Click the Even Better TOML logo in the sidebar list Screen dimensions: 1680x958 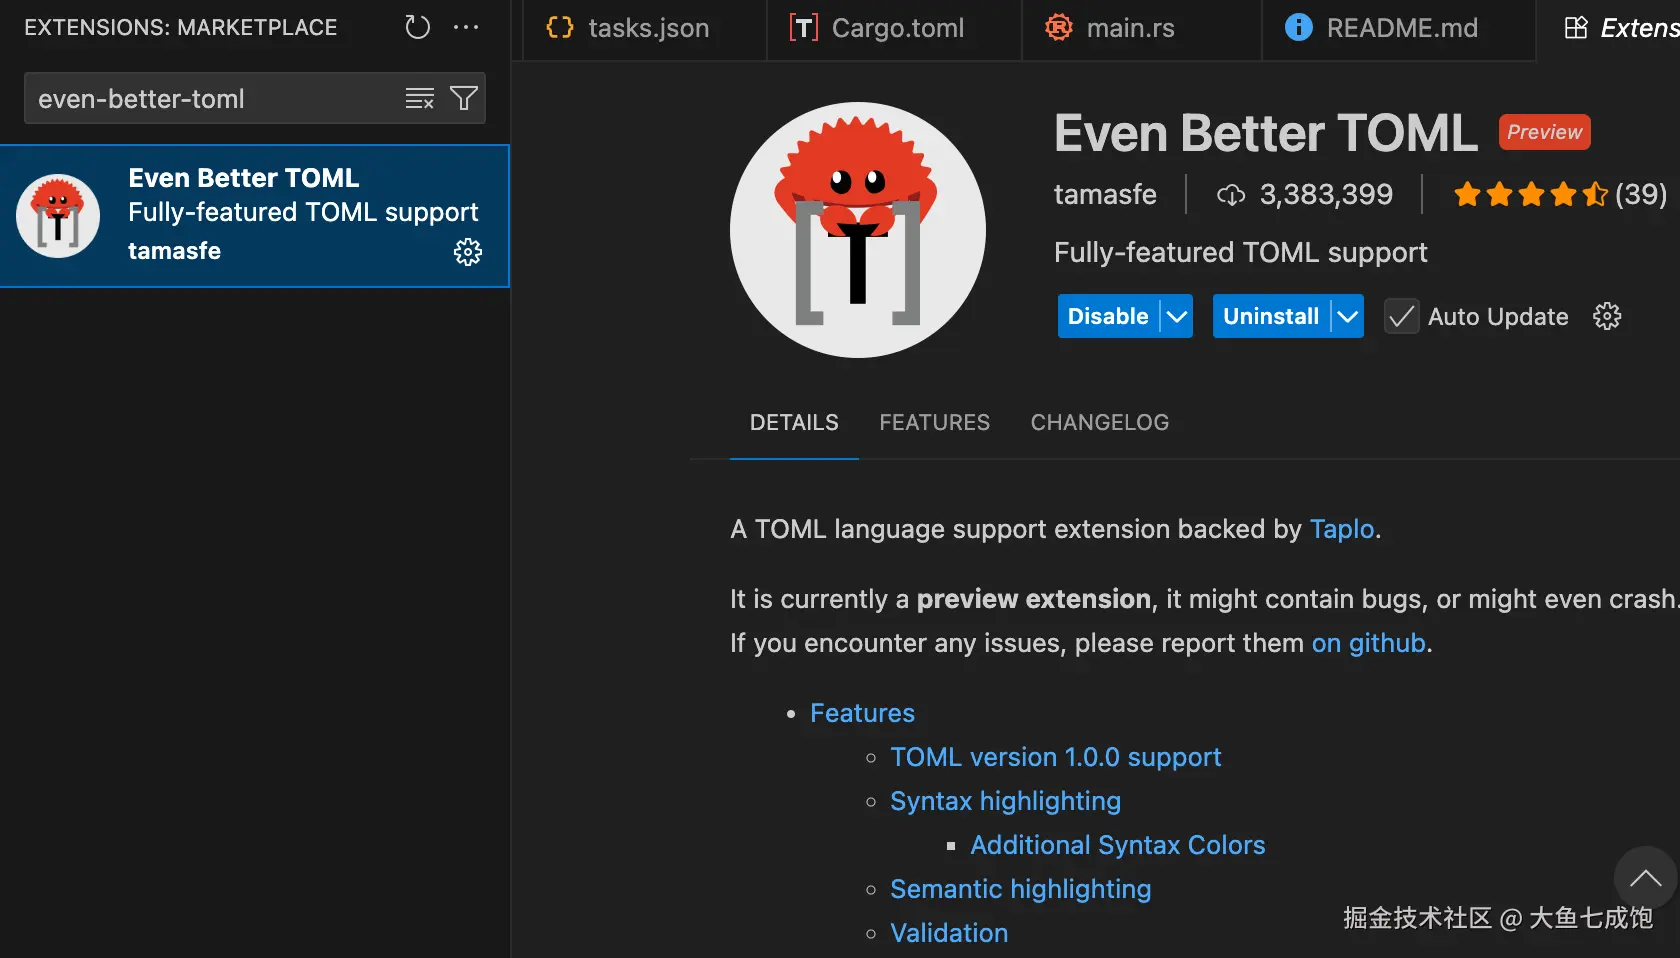[x=58, y=216]
